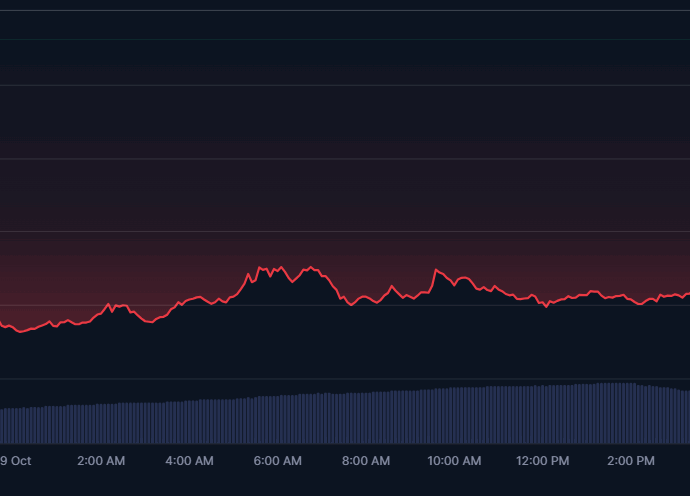Click the volume bar above 2:00 AM
Screen dimensions: 690x496
pos(101,424)
